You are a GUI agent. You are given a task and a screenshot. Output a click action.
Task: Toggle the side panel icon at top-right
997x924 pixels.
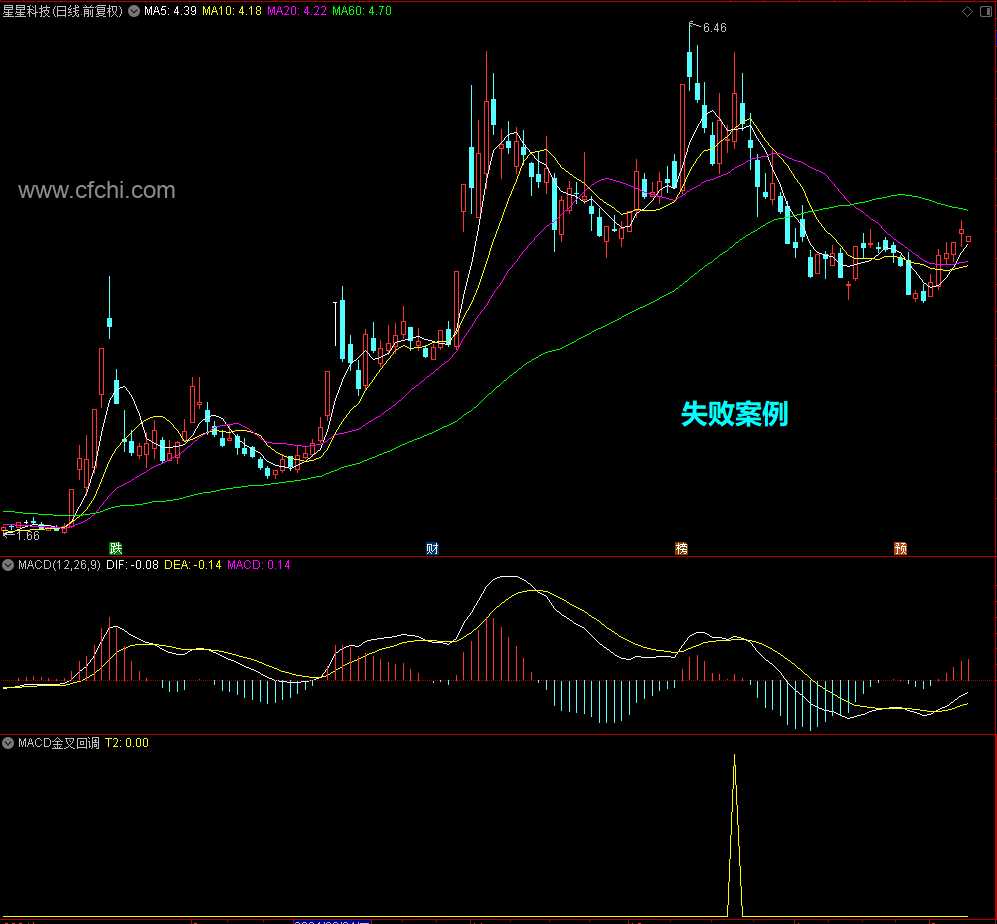pyautogui.click(x=988, y=11)
